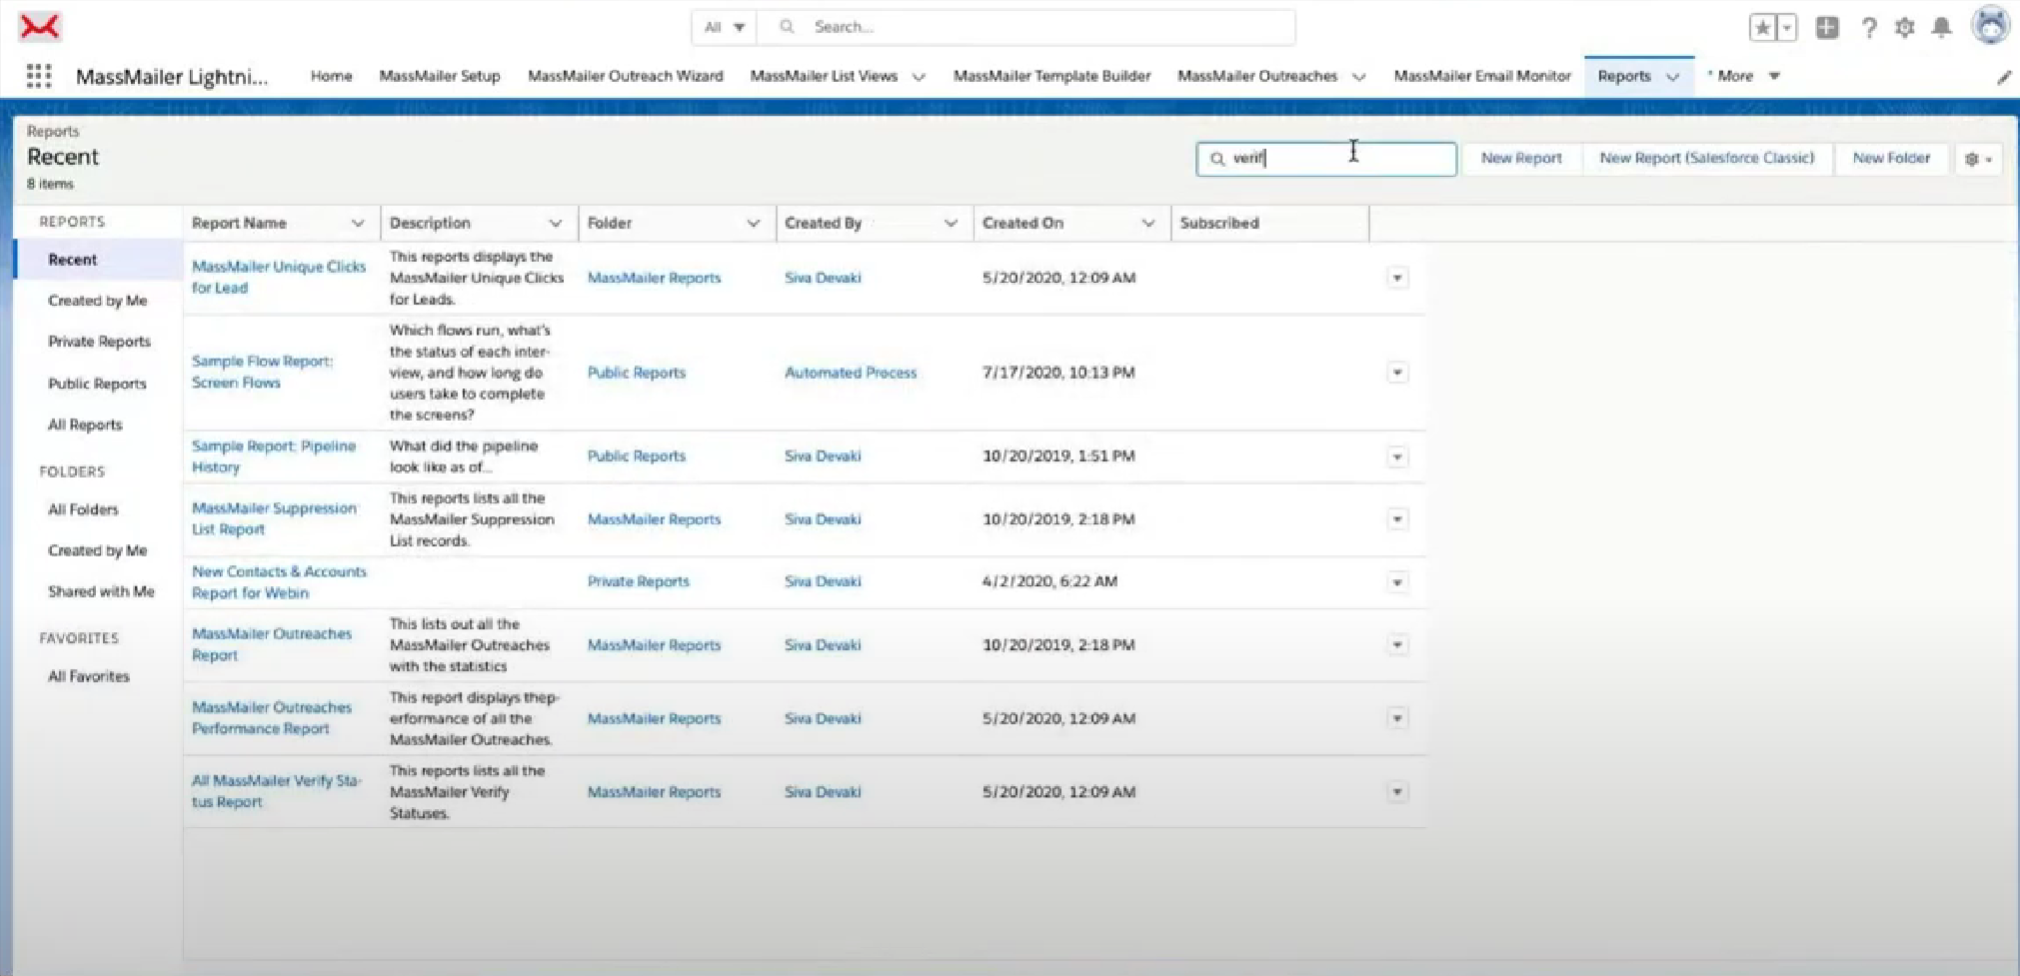Open row actions for Verify Status Report
The width and height of the screenshot is (2020, 976).
[x=1397, y=792]
